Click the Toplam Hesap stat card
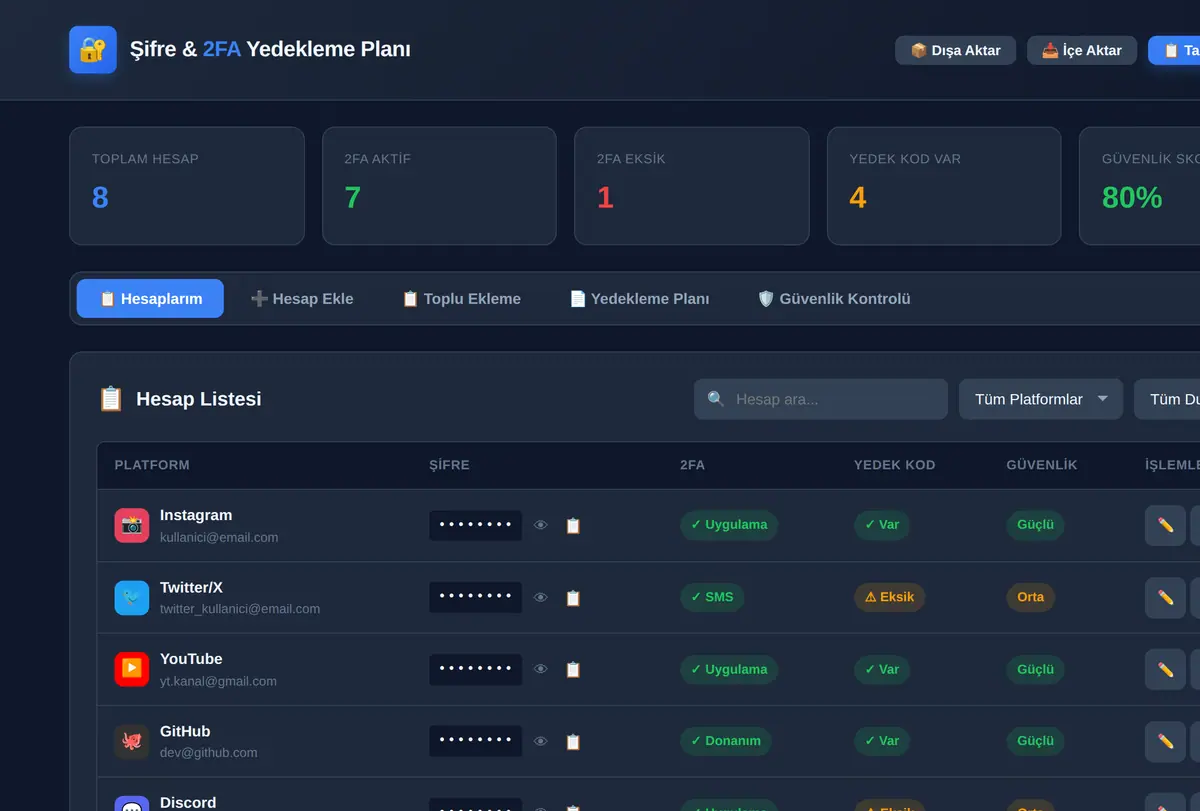This screenshot has height=811, width=1200. (x=187, y=186)
